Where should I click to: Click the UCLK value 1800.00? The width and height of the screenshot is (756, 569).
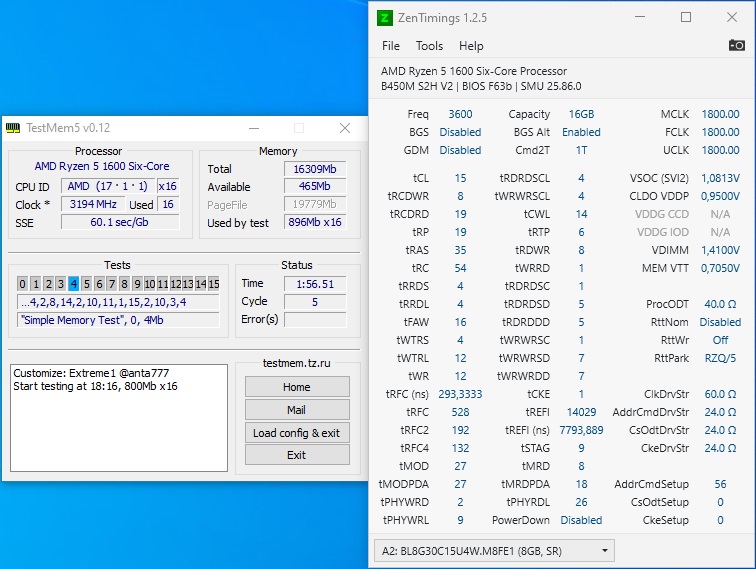click(720, 150)
